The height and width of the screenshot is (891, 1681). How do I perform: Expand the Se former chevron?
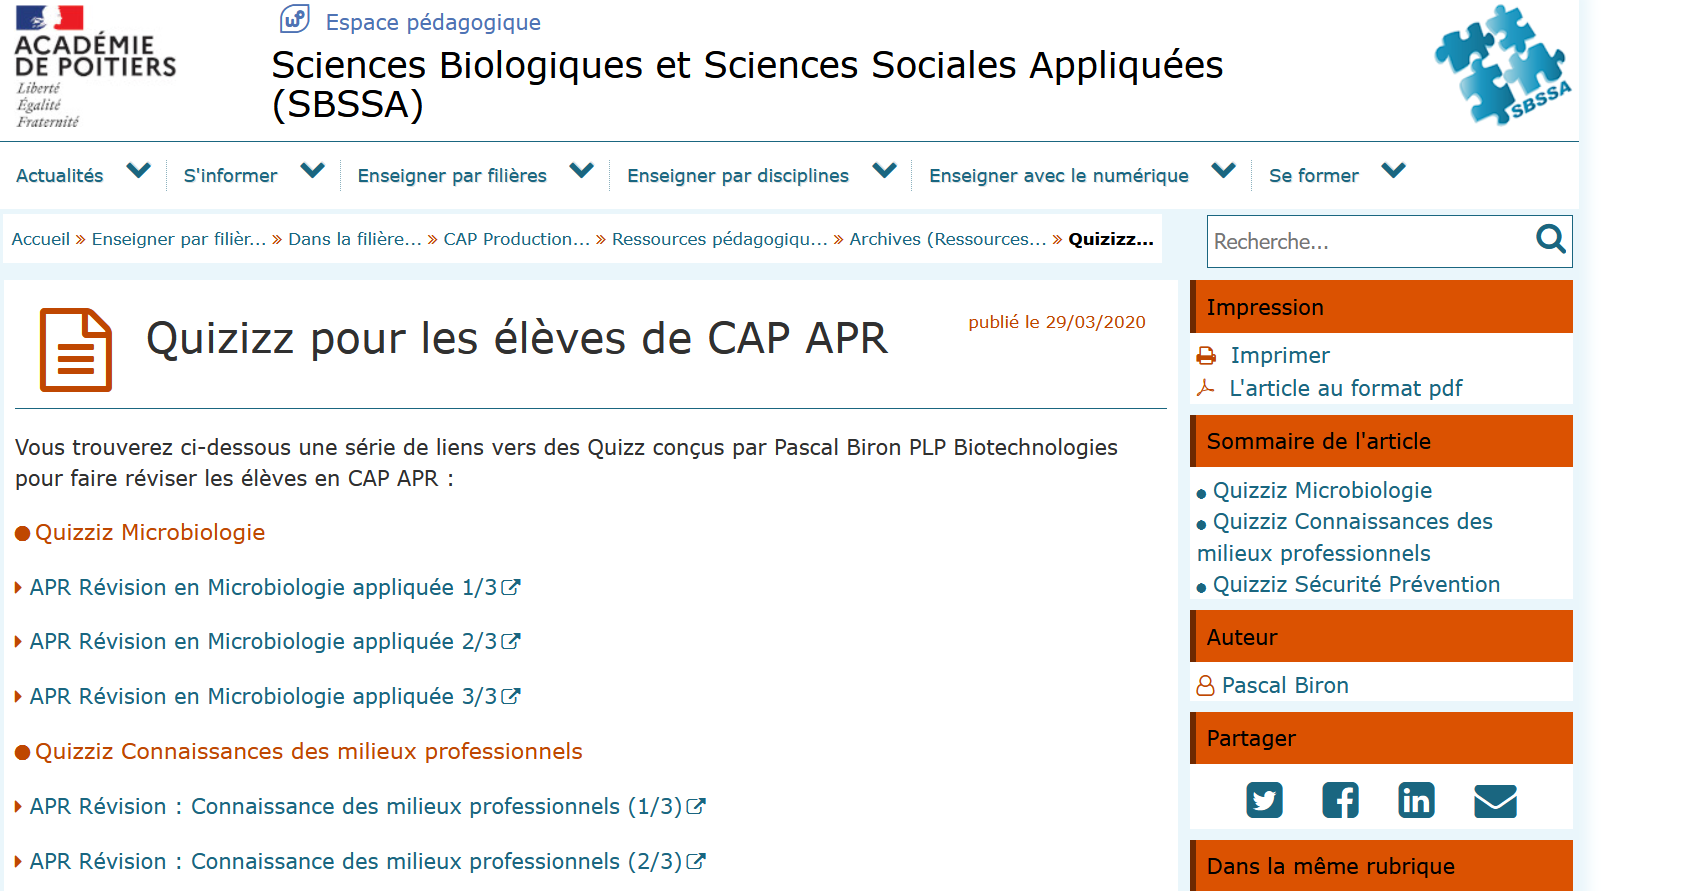1393,171
